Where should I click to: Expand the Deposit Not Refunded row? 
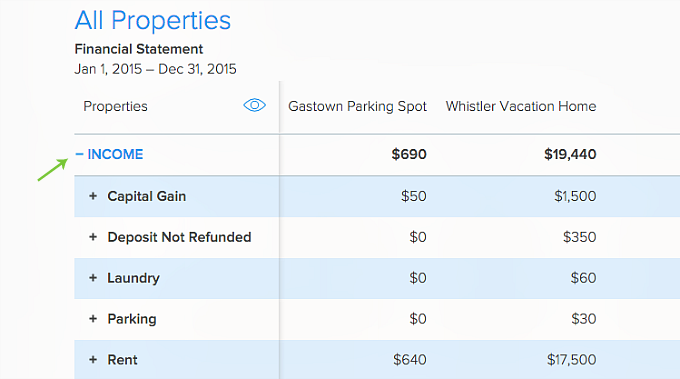pos(93,237)
